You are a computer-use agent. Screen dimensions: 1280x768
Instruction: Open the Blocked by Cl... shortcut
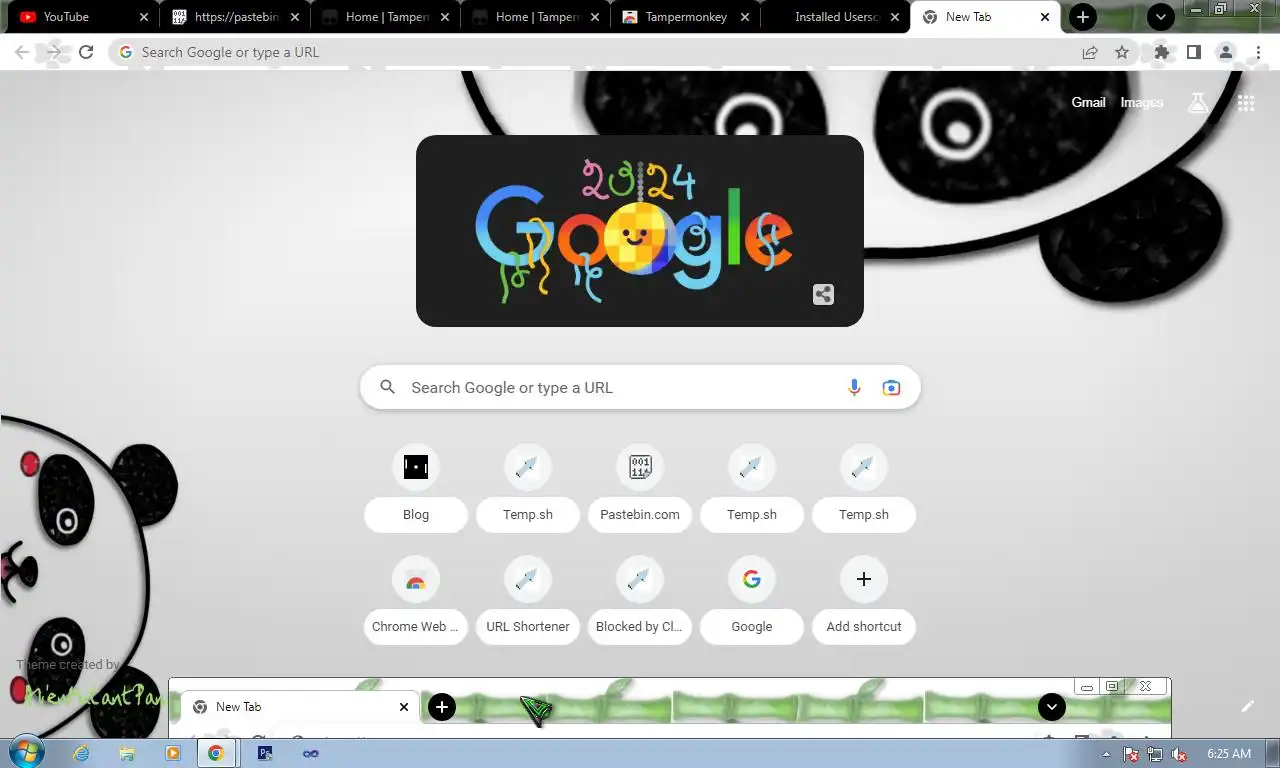click(640, 601)
